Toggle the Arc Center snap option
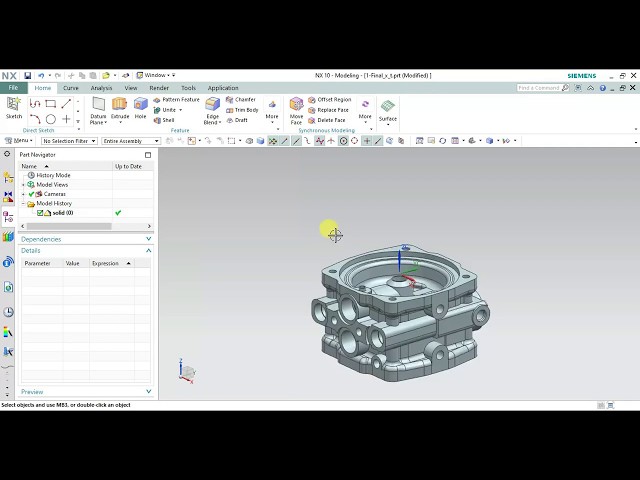The width and height of the screenshot is (640, 480). click(x=343, y=141)
